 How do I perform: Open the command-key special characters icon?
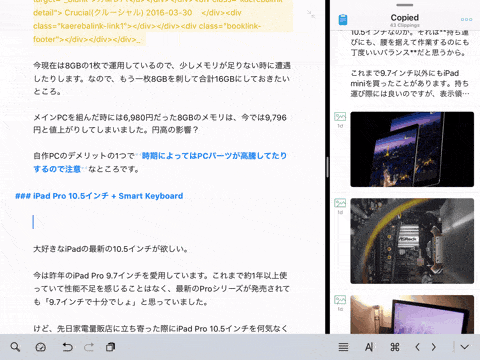tap(395, 347)
